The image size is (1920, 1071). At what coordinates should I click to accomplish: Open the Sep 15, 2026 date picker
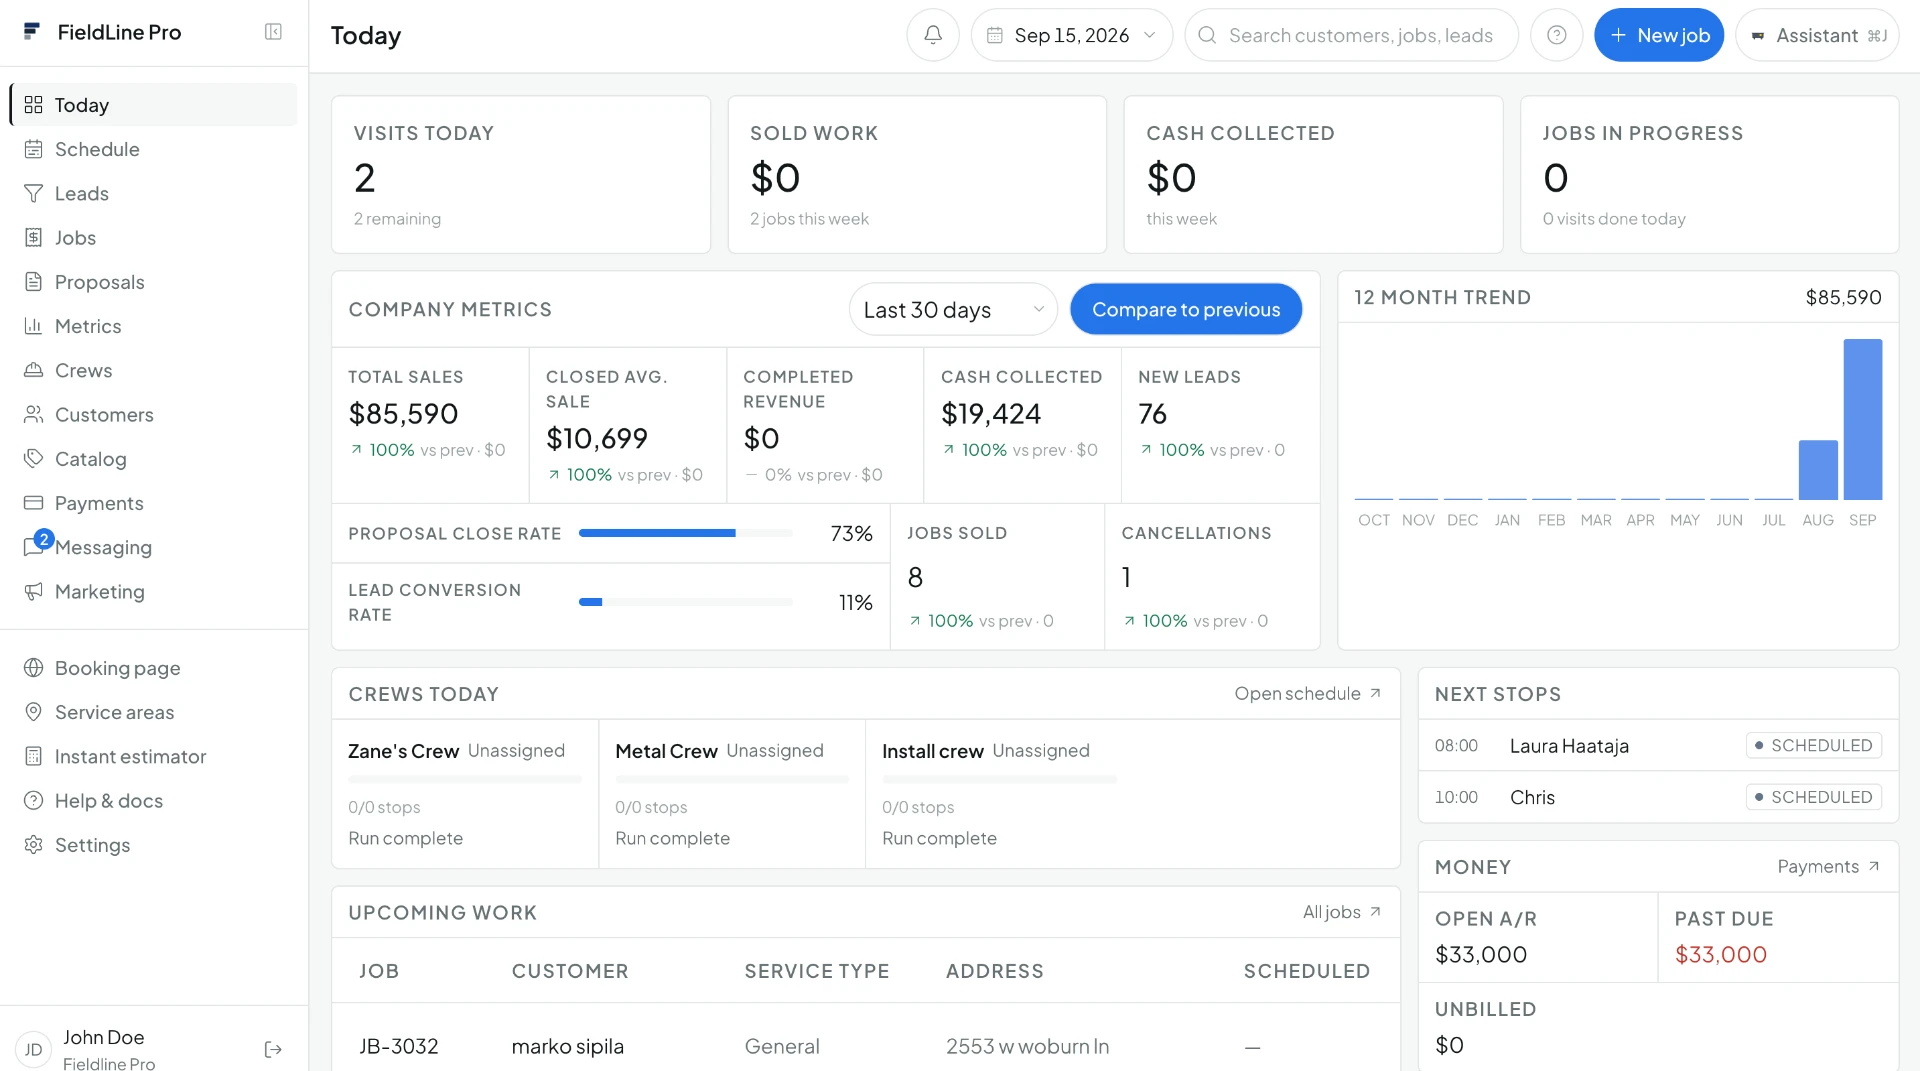point(1071,35)
